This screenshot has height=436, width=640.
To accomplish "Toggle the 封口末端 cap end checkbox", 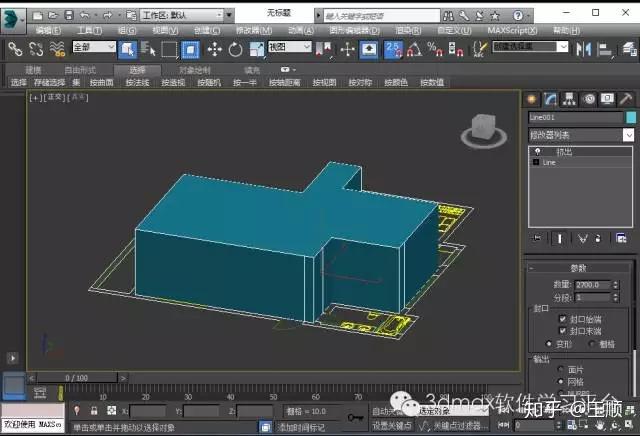I will coord(562,331).
